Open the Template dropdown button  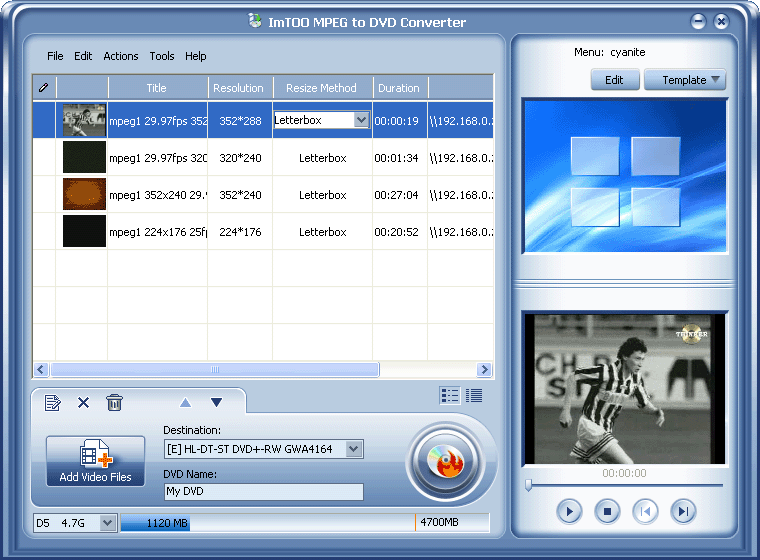click(685, 80)
